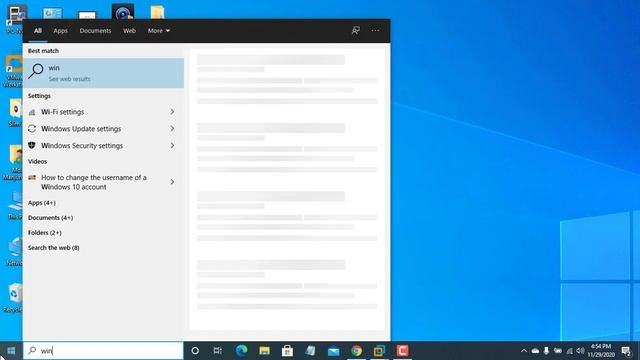Open the three-dot options in search header
Viewport: 640px width, 360px height.
[375, 31]
